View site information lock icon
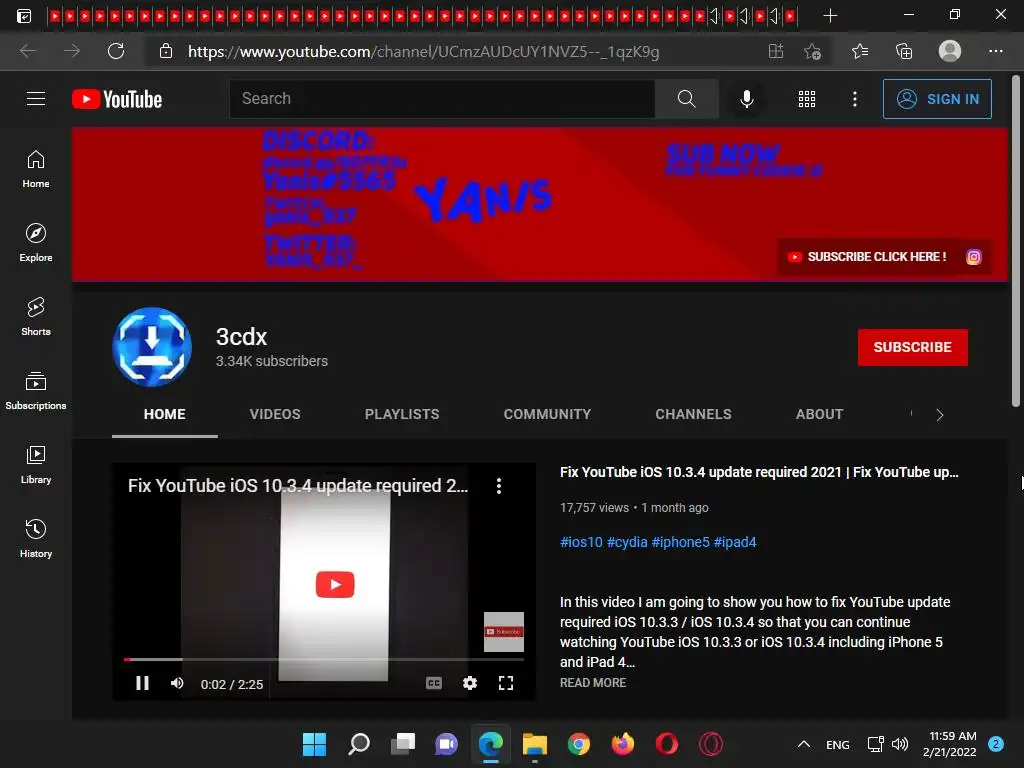Screen dimensions: 1024x768 tap(166, 51)
